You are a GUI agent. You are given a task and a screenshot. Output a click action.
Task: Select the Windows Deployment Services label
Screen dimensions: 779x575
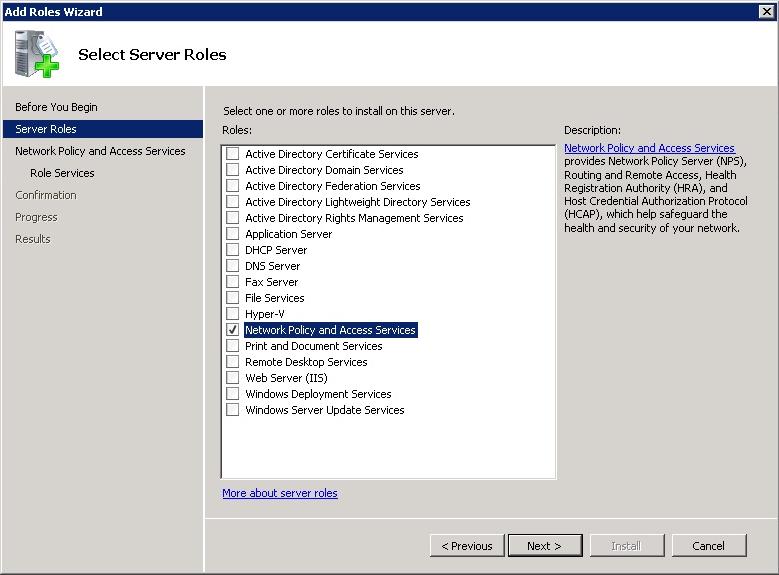pyautogui.click(x=318, y=394)
